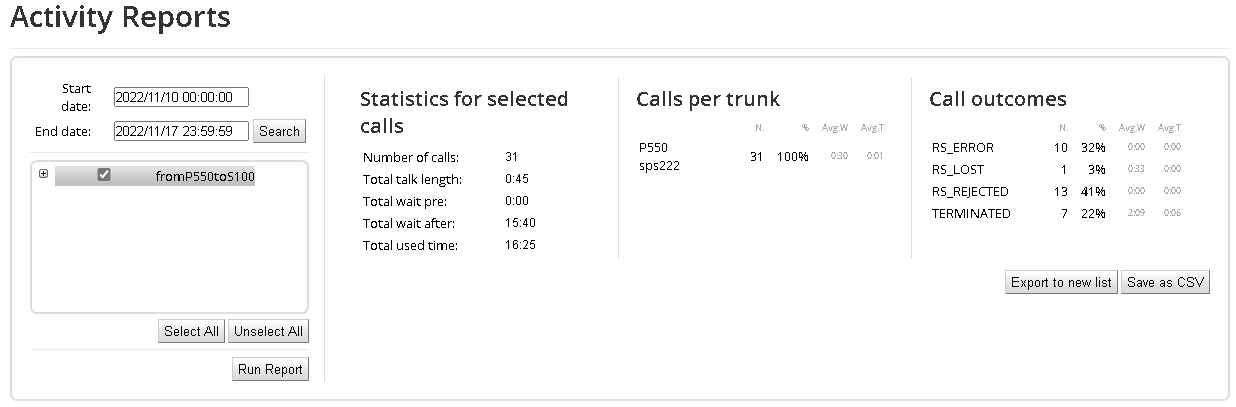Export results with Export to new list
Viewport: 1236px width, 407px height.
[x=1061, y=283]
